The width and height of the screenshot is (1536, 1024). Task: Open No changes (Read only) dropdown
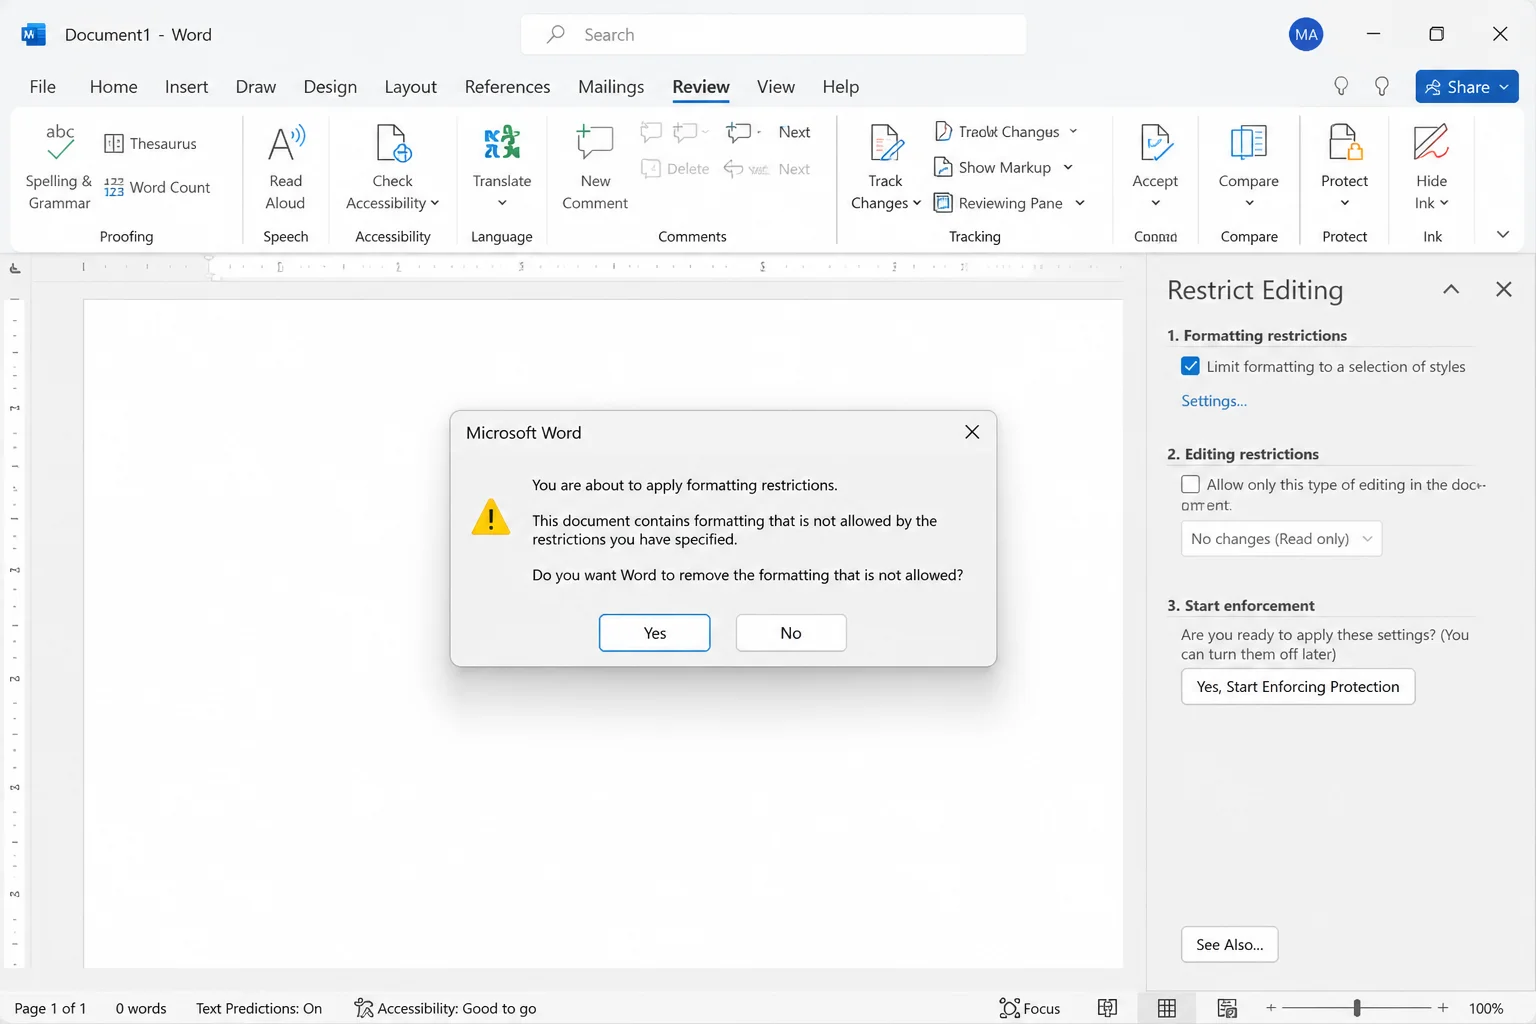1281,539
